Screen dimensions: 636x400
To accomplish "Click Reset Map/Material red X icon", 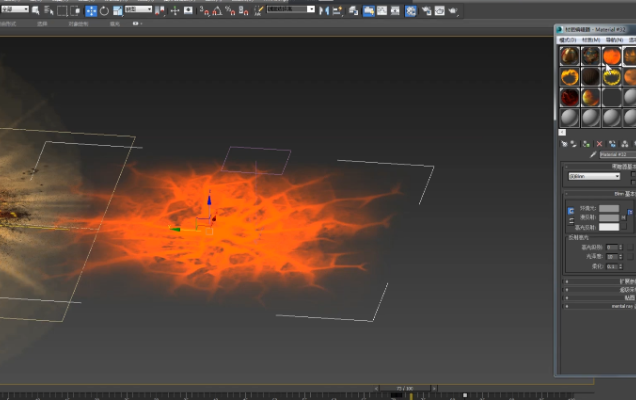I will tap(599, 144).
